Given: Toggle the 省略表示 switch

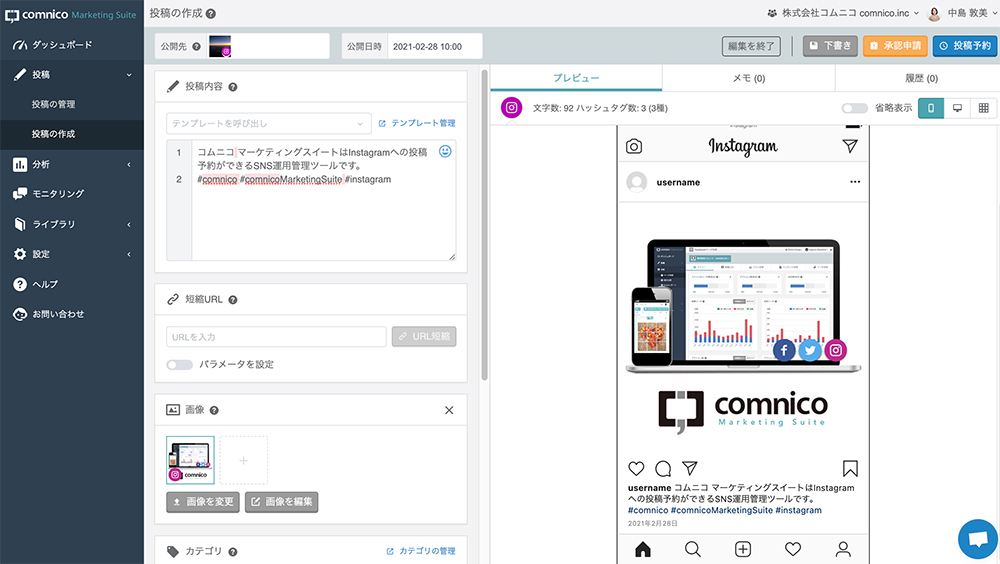Looking at the screenshot, I should (855, 108).
